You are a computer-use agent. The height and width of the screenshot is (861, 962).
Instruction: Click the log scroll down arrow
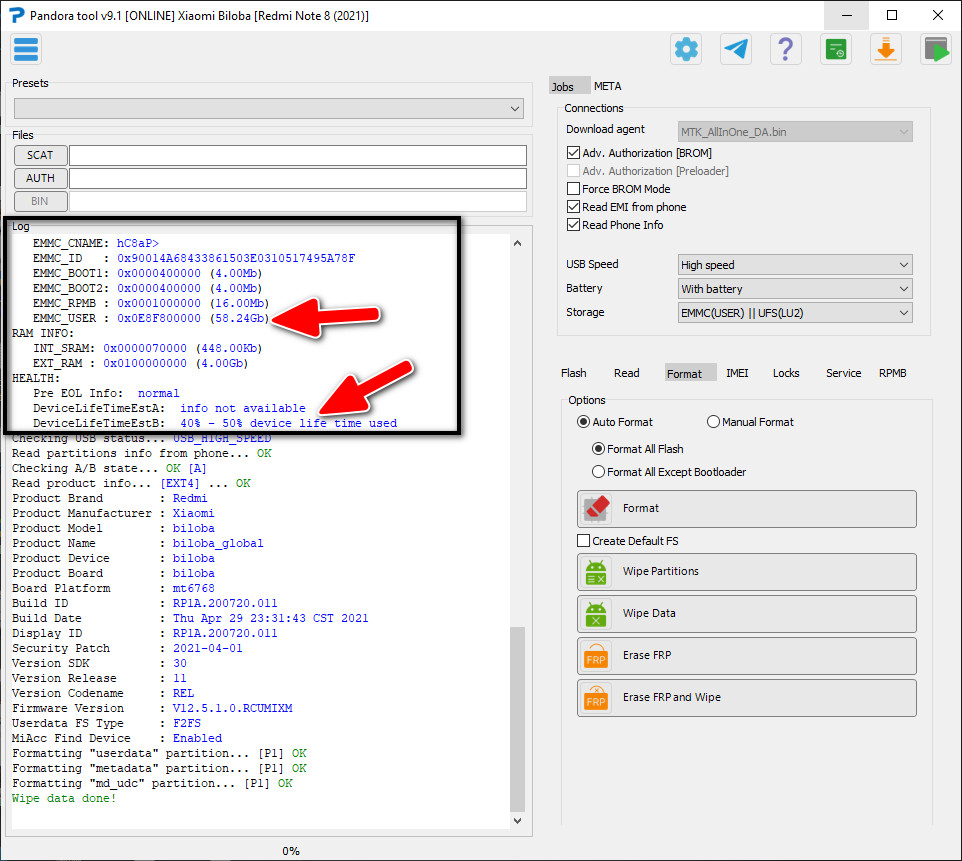(x=517, y=821)
